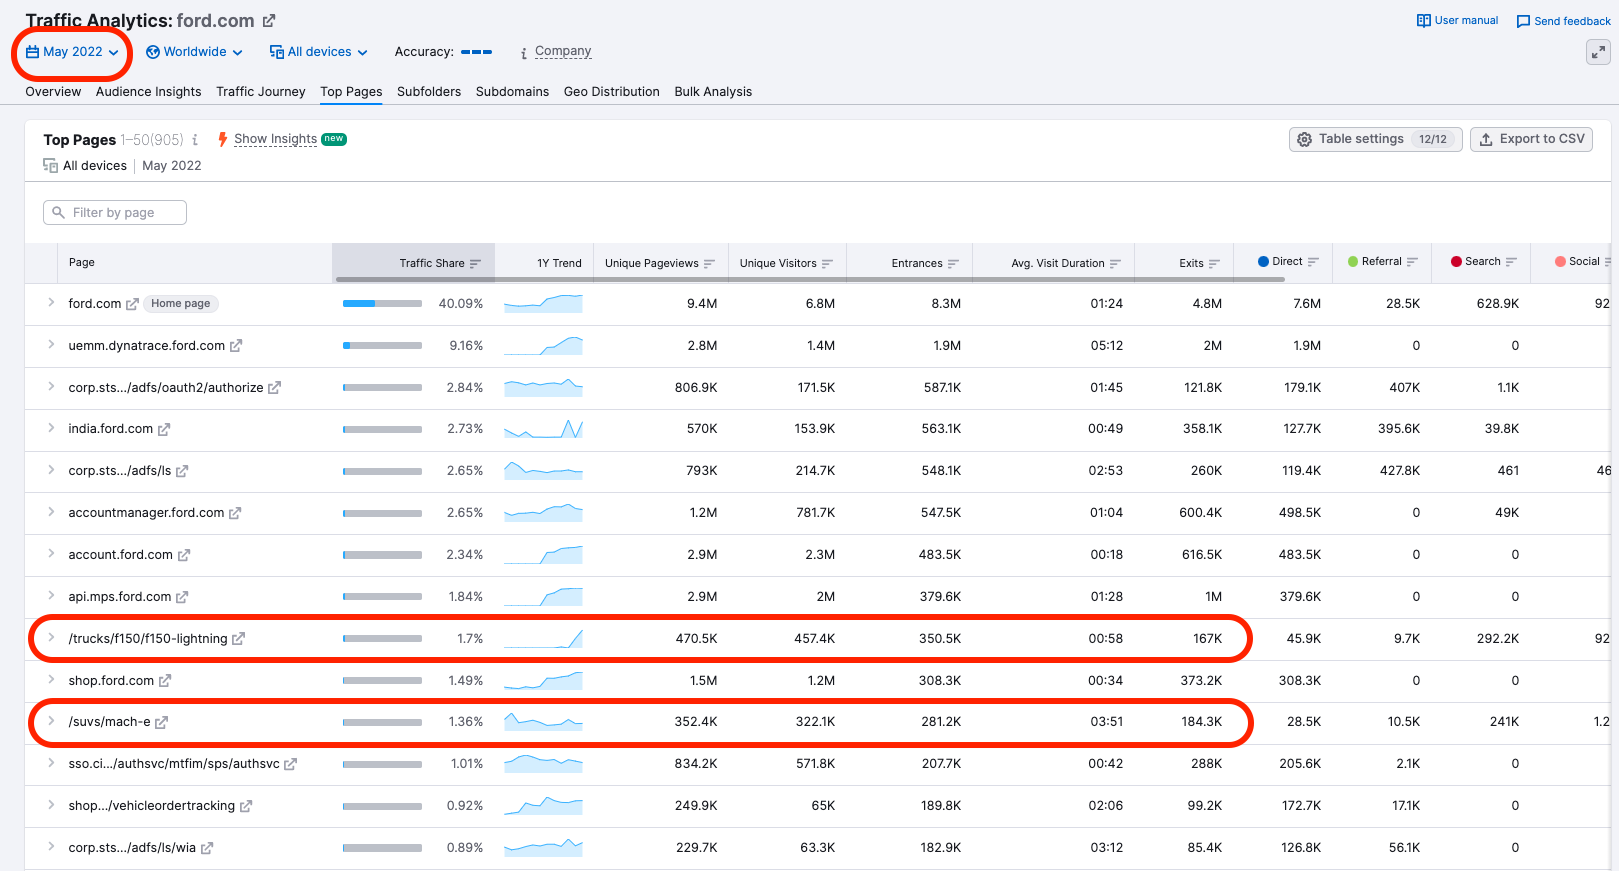
Task: Expand the /suvs/mach-e row
Action: pos(51,720)
